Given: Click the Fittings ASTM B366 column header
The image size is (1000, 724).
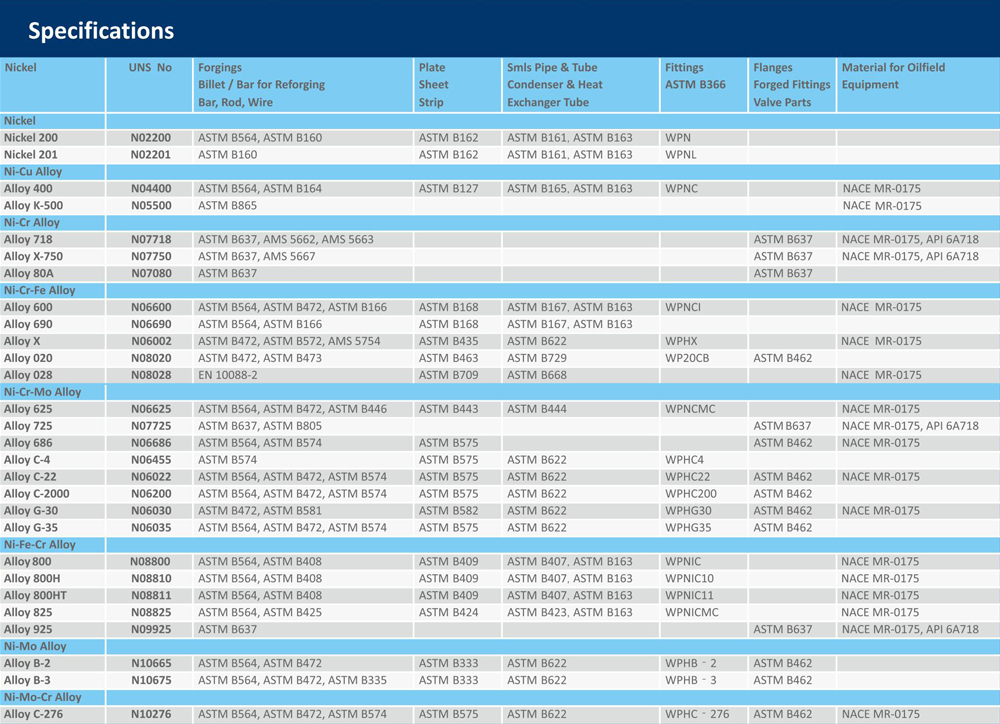Looking at the screenshot, I should (x=695, y=76).
